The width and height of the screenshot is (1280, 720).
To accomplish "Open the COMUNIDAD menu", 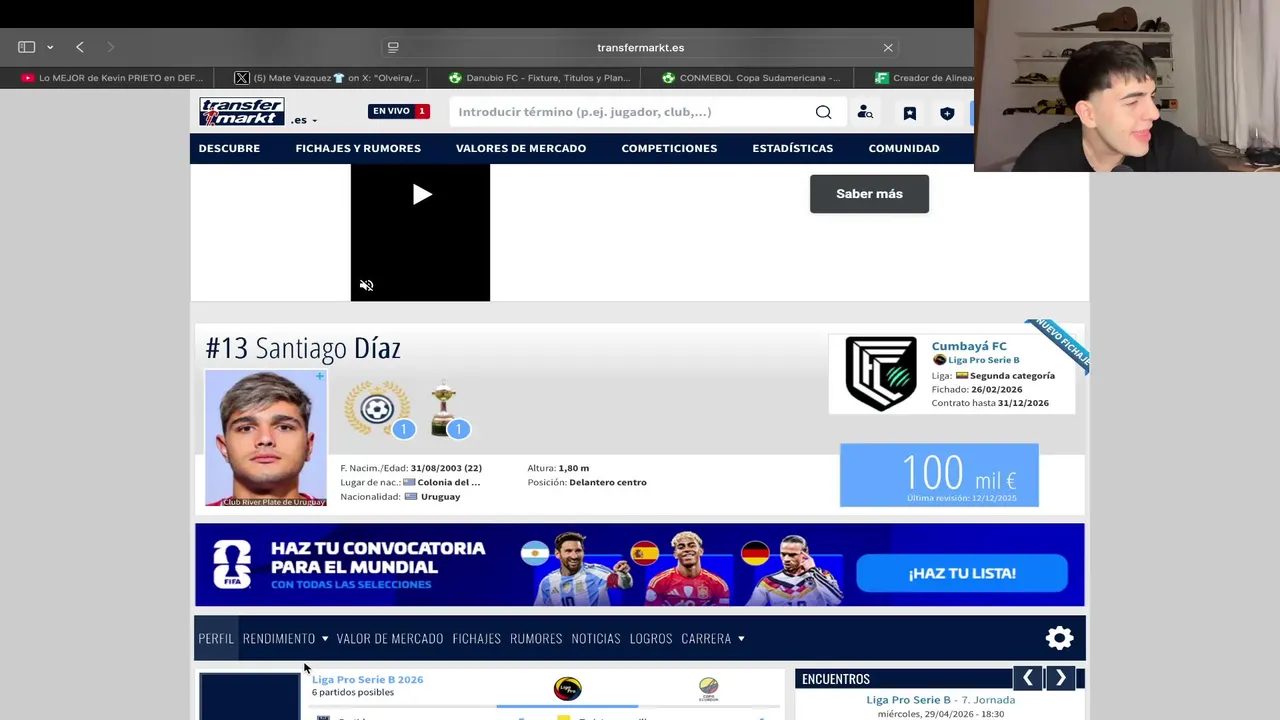I will tap(904, 148).
